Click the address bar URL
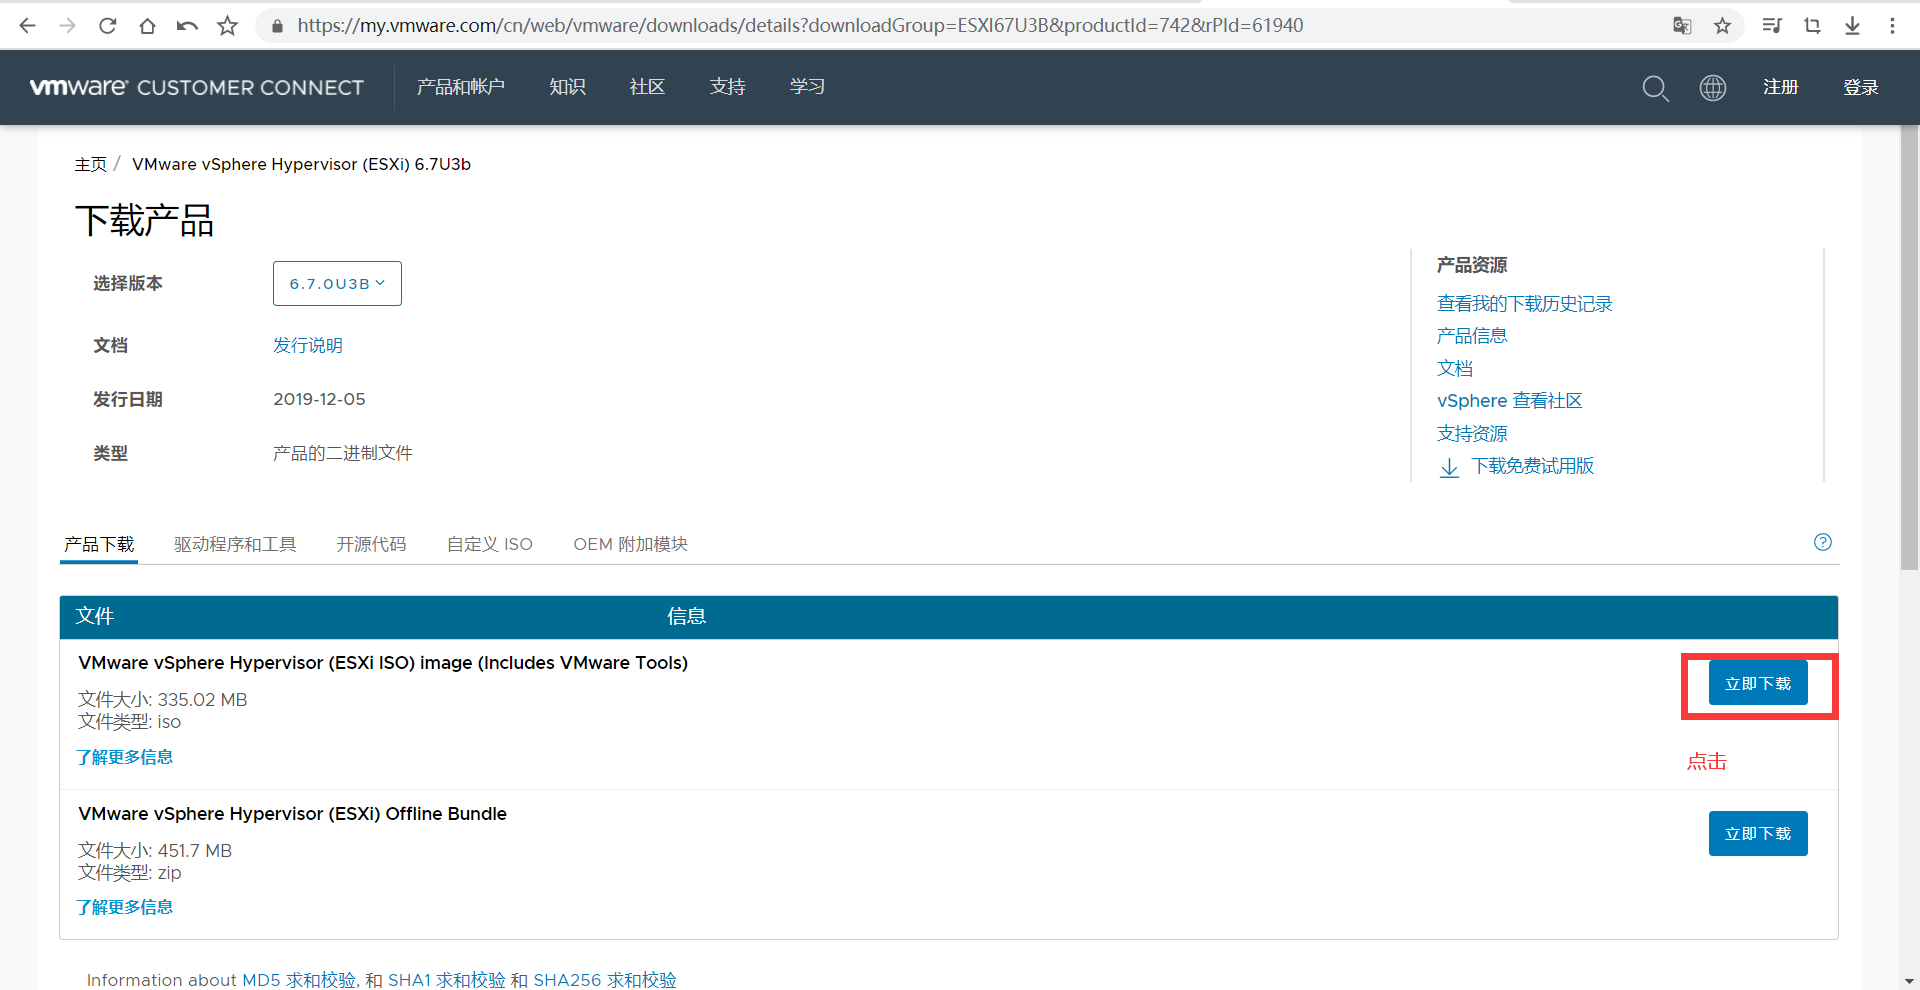This screenshot has width=1920, height=990. [x=800, y=26]
